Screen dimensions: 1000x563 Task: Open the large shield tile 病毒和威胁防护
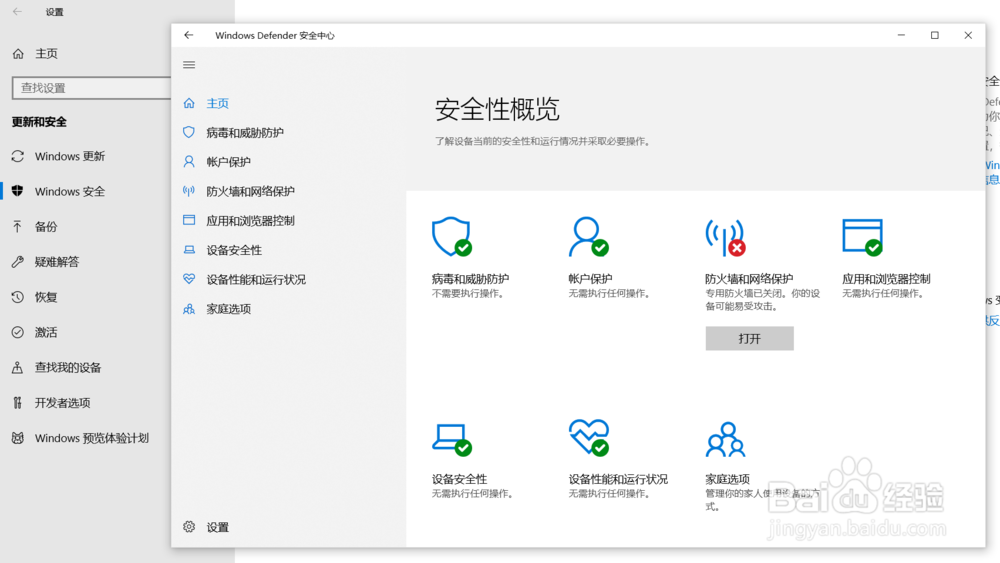point(452,237)
